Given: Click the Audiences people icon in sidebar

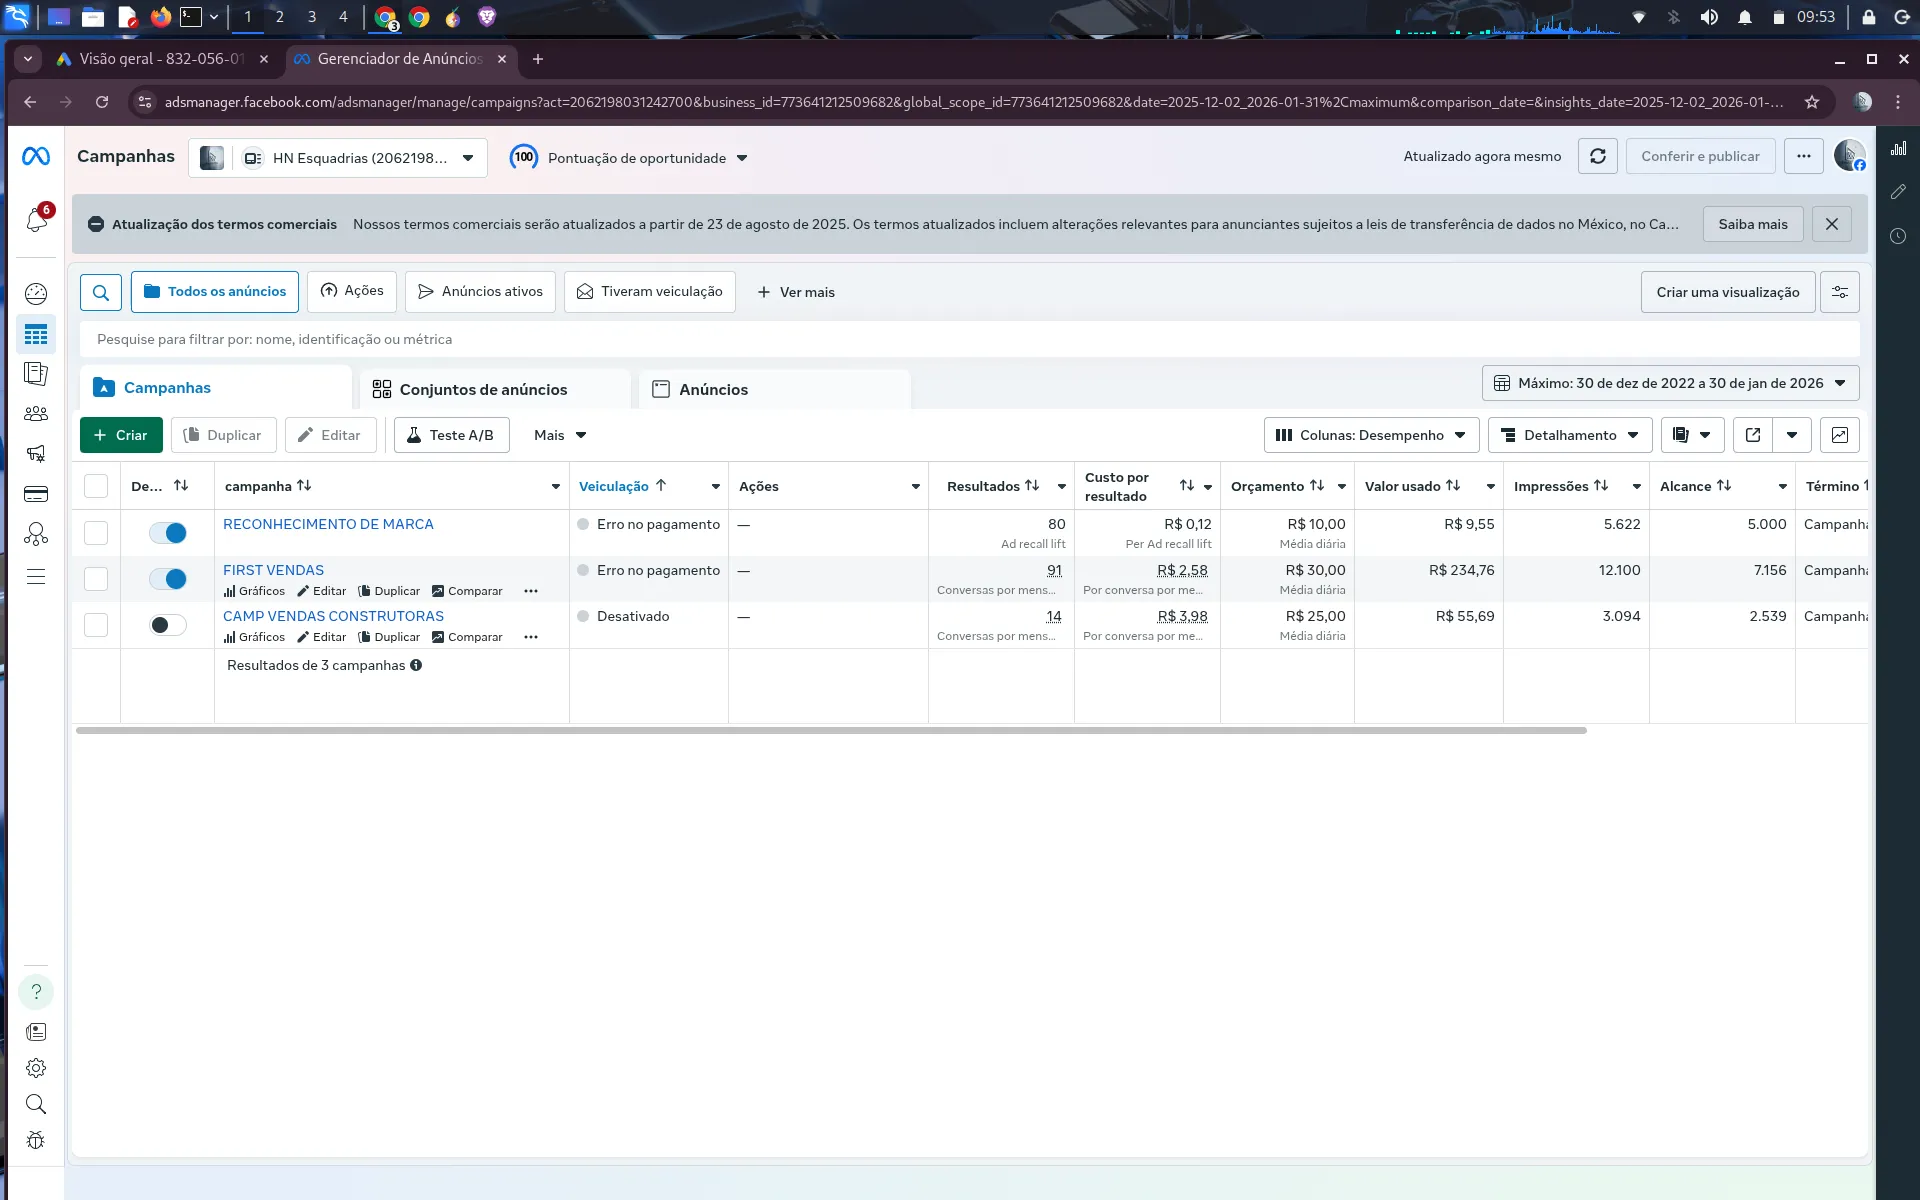Looking at the screenshot, I should pos(36,413).
